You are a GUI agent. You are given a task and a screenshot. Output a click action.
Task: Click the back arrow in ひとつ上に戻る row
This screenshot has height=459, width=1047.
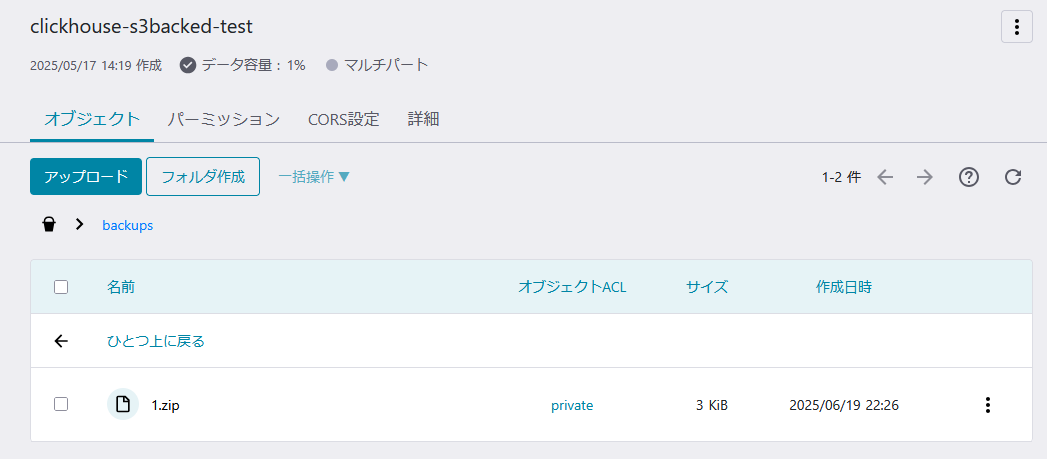coord(61,341)
